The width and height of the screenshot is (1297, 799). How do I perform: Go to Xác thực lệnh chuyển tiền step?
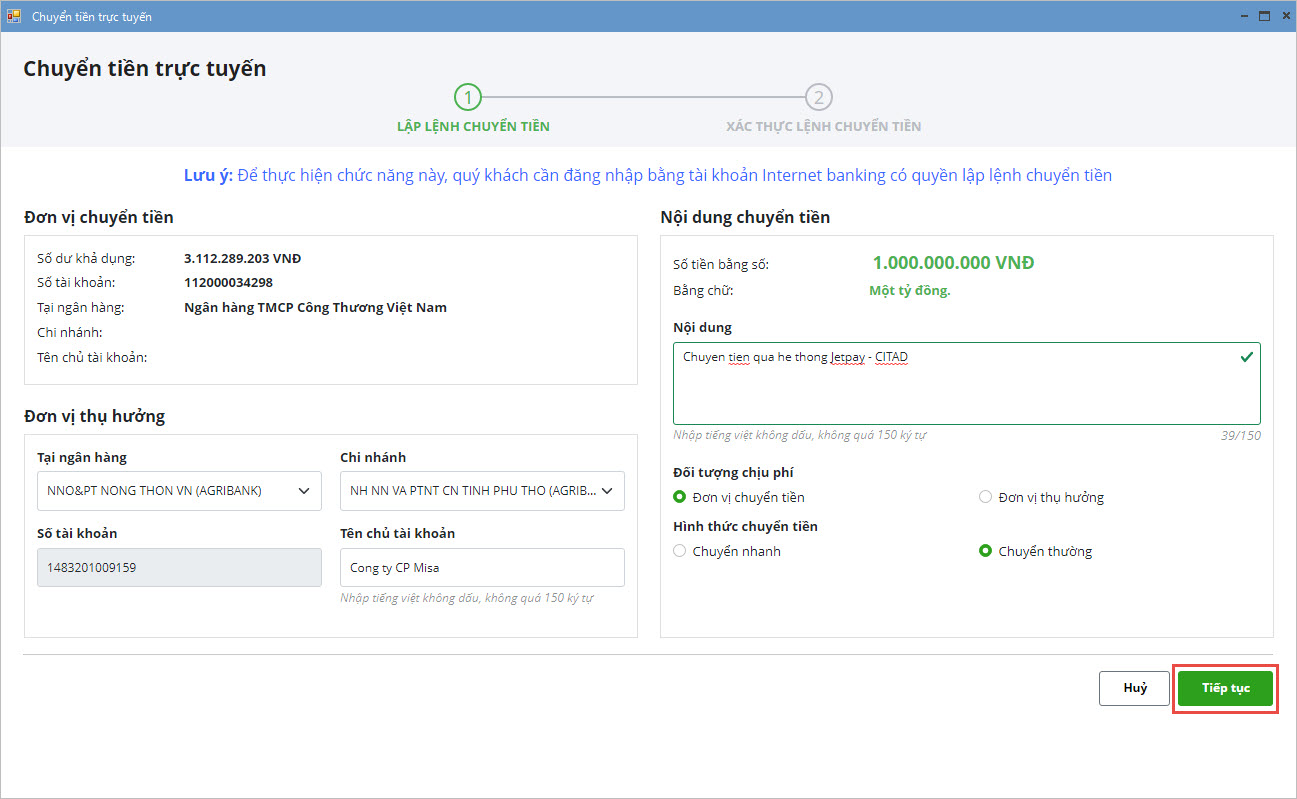pos(823,127)
